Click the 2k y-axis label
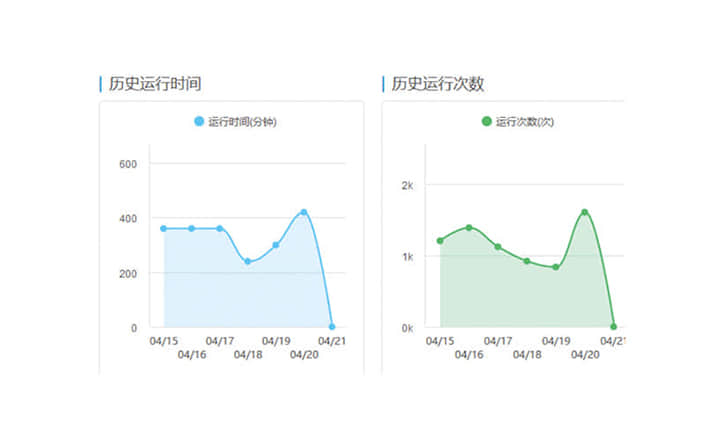 [407, 185]
